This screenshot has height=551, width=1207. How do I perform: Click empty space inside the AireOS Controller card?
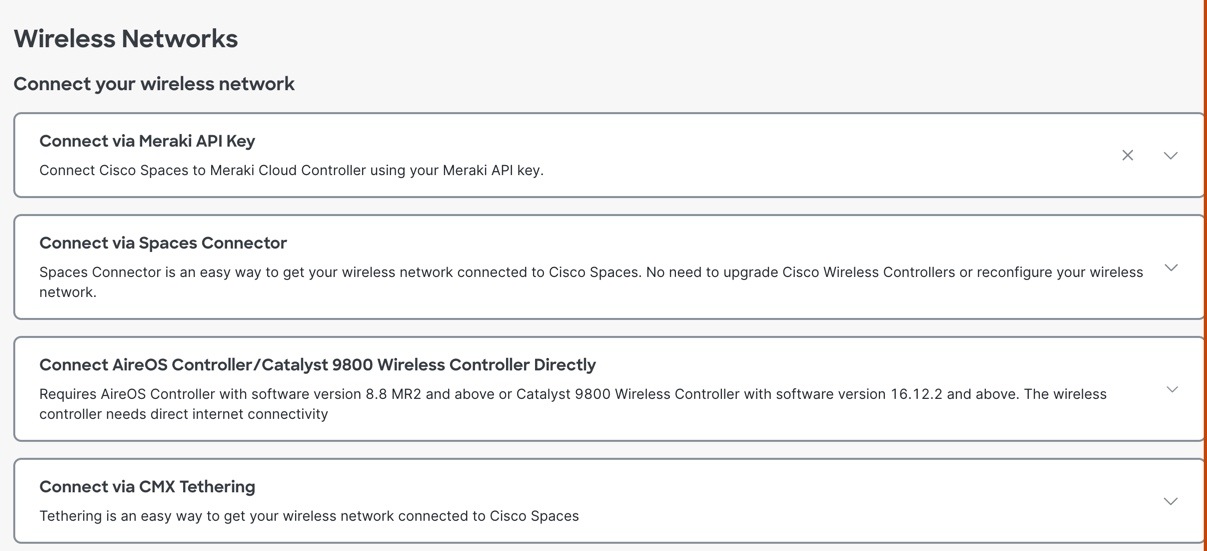click(x=850, y=365)
